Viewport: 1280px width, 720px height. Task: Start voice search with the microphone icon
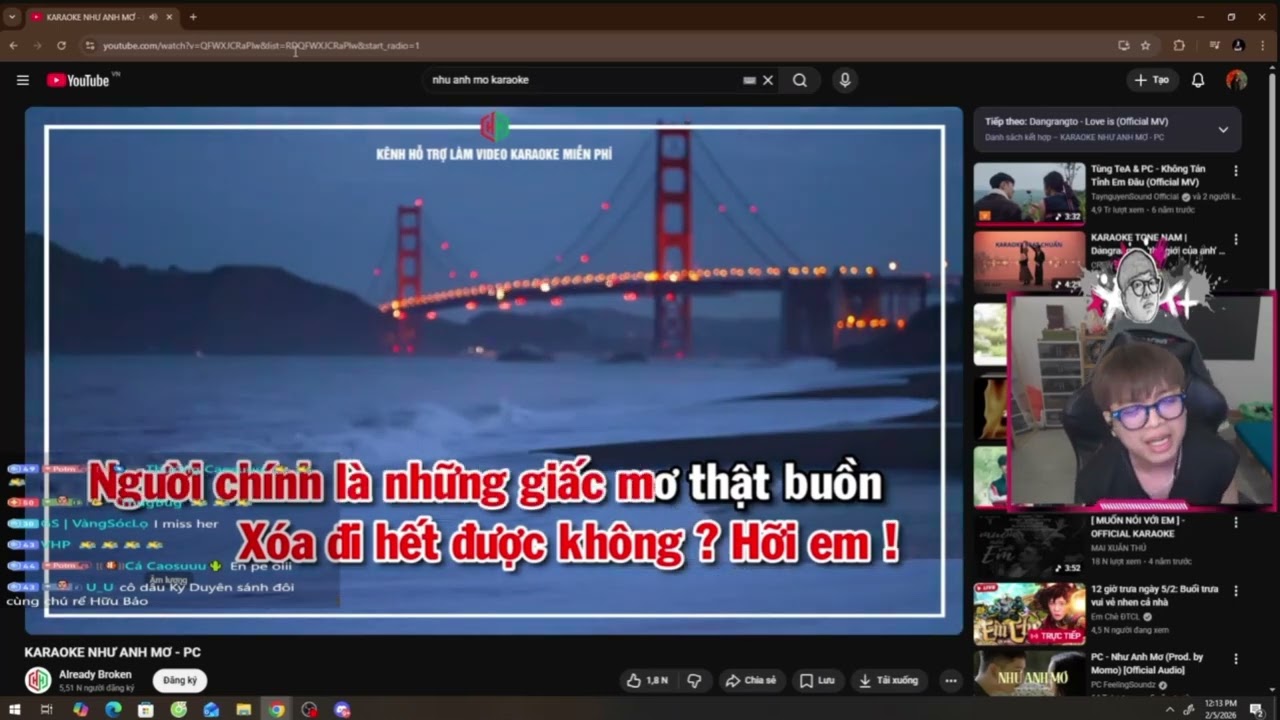845,80
